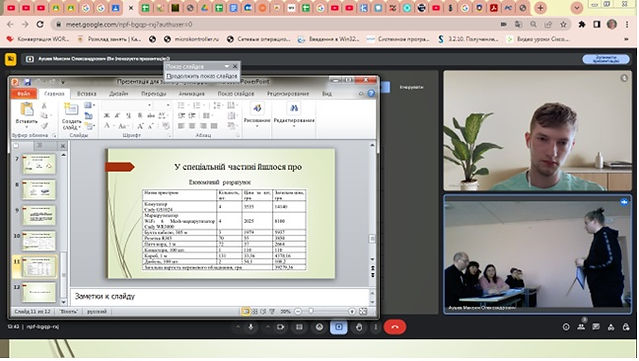Open the participants list icon
This screenshot has width=639, height=361.
click(581, 327)
